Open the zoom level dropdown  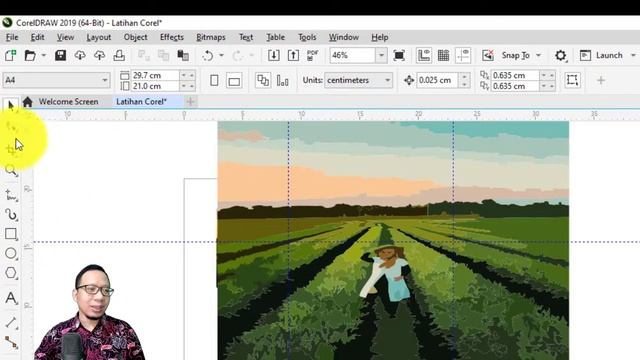click(381, 55)
